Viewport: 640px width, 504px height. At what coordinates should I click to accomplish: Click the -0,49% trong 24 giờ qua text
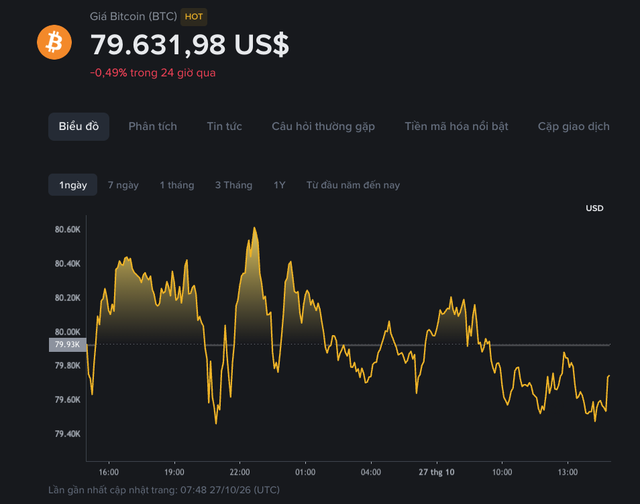[153, 73]
